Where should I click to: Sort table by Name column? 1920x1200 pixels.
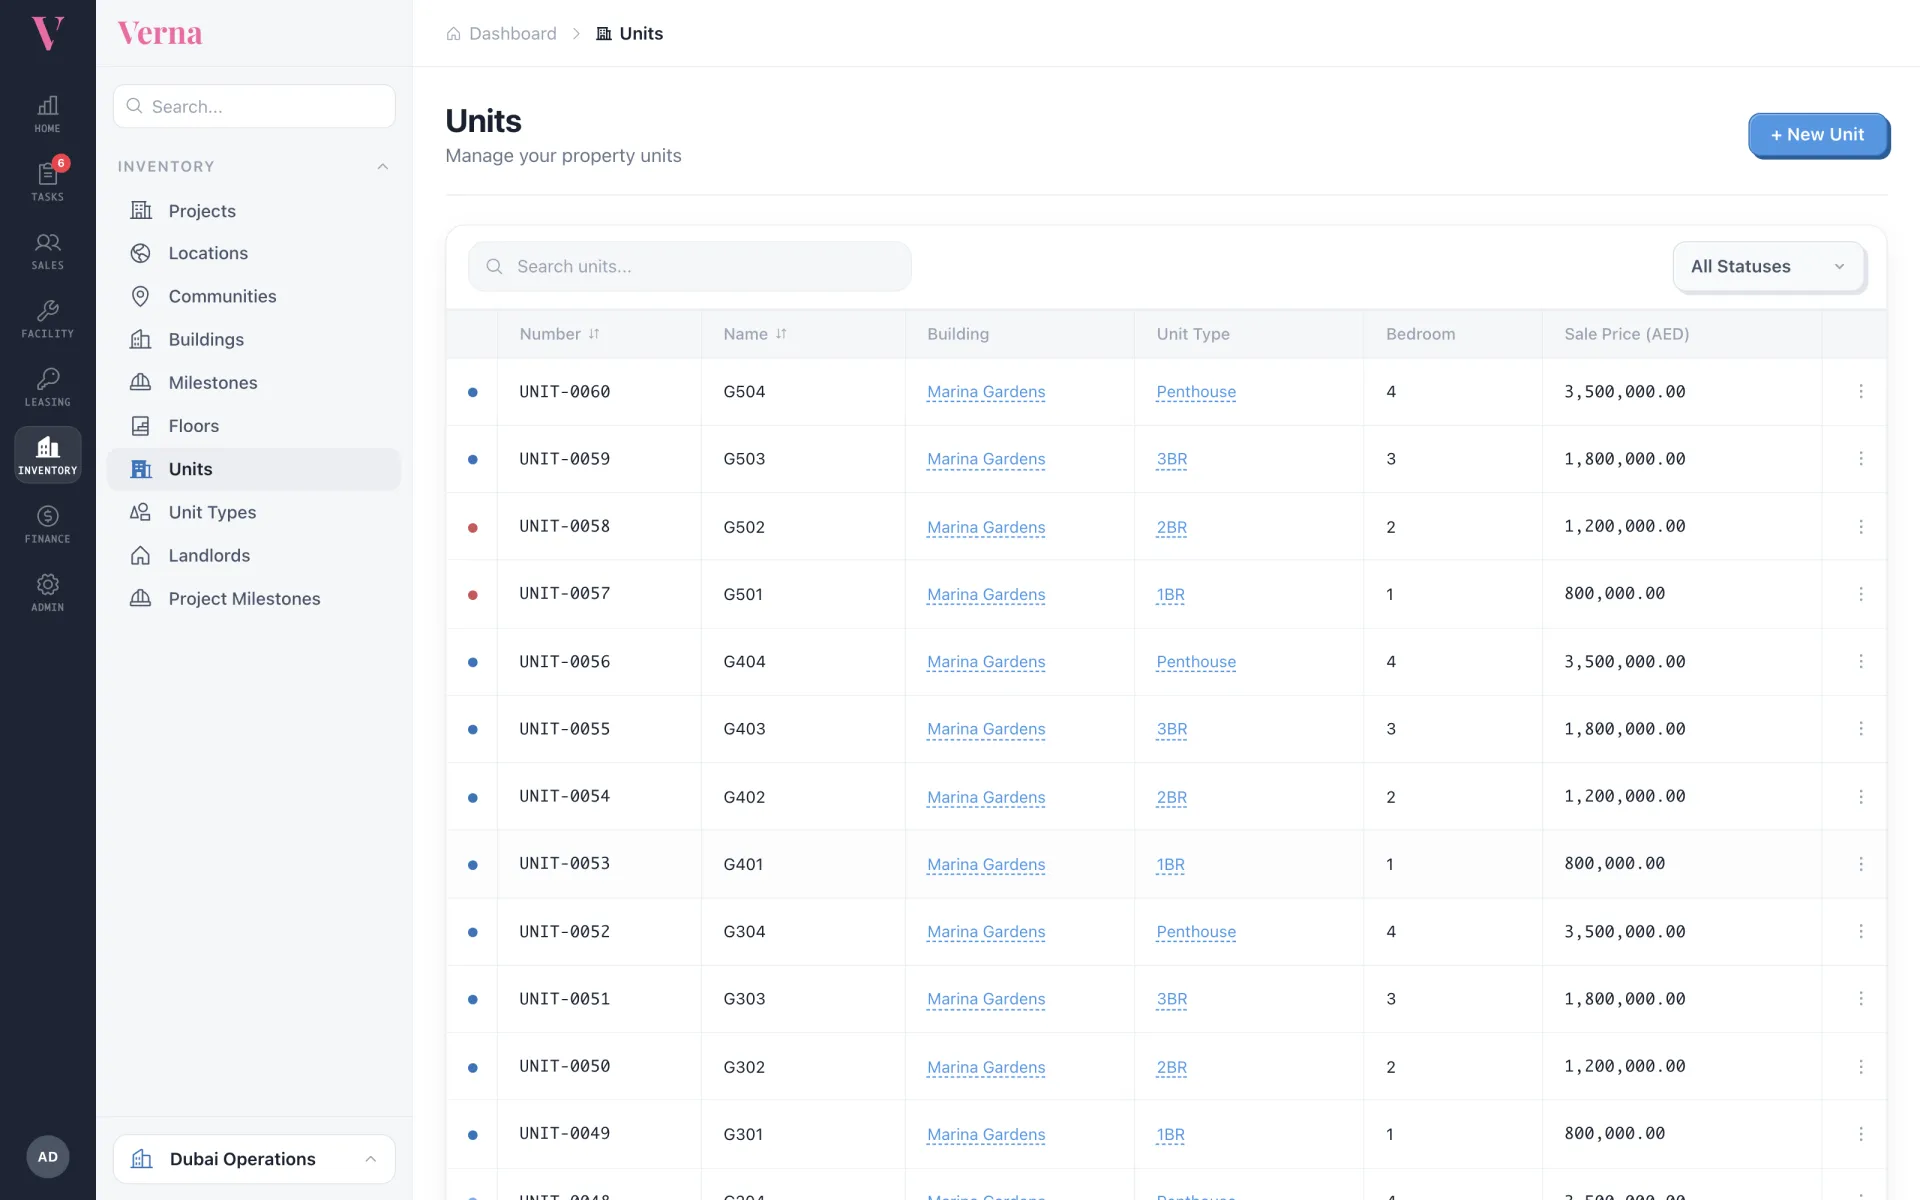pyautogui.click(x=755, y=334)
